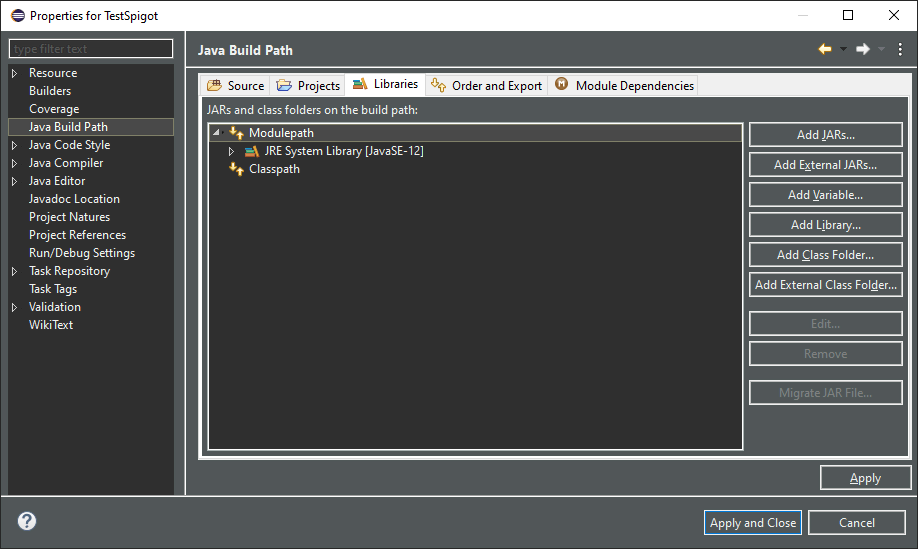
Task: Click Add External Class Folder... button
Action: [x=825, y=284]
